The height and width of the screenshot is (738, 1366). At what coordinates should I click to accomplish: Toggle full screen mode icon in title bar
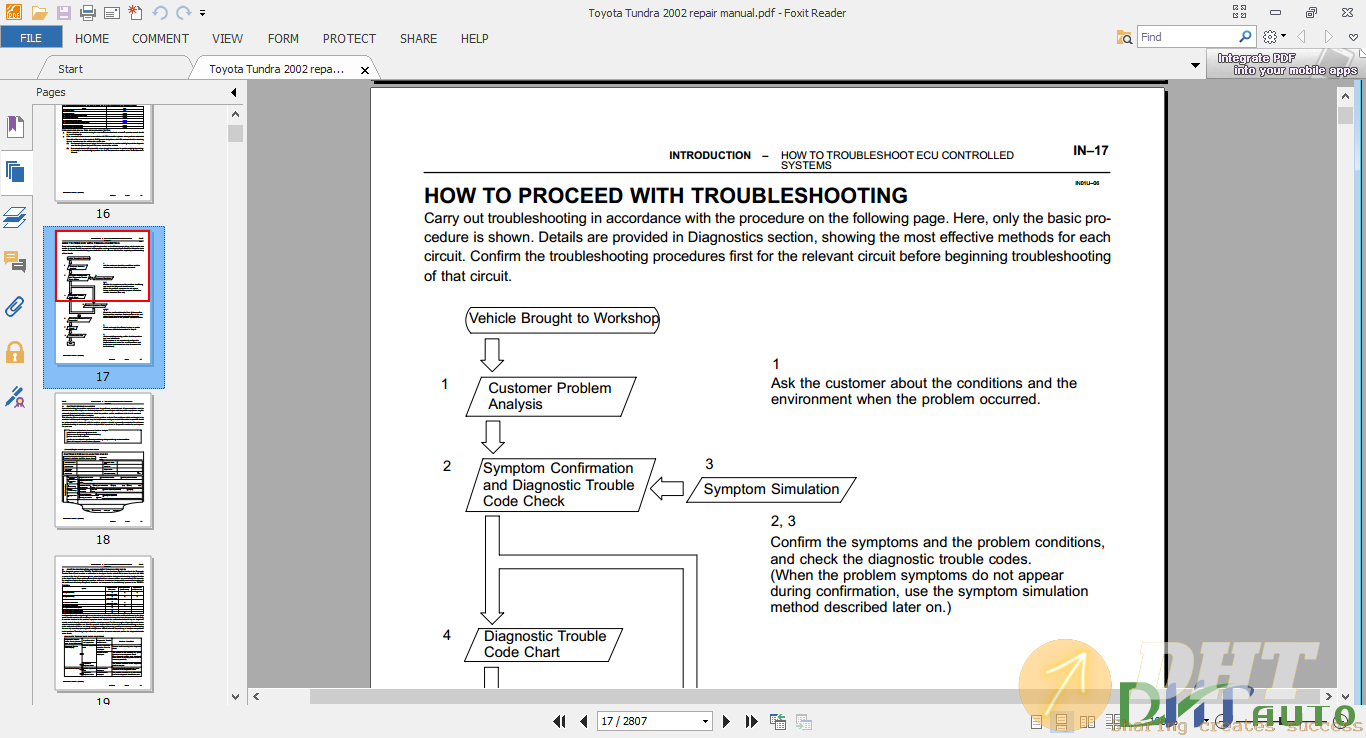(1240, 13)
